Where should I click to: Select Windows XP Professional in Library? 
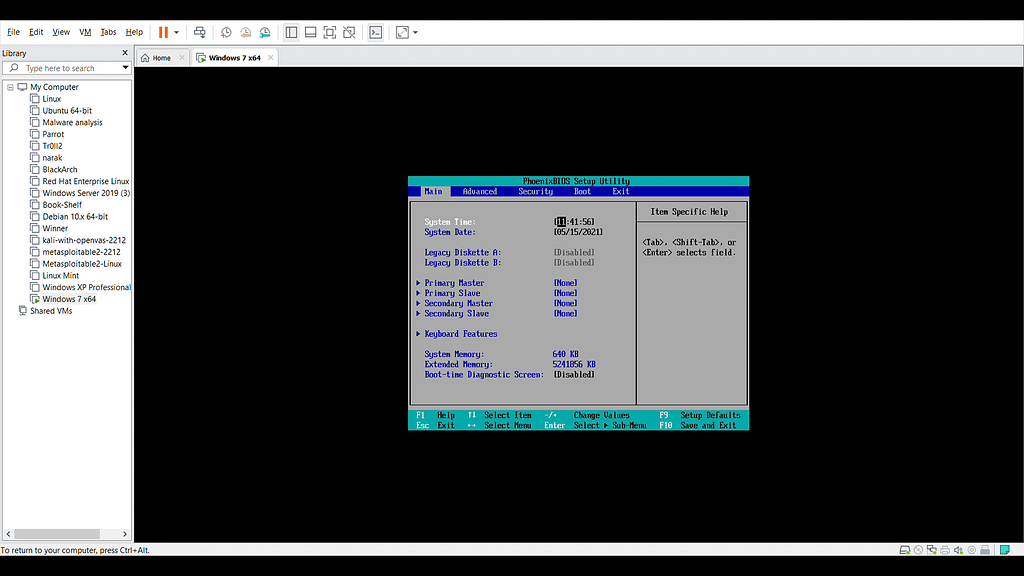tap(87, 287)
